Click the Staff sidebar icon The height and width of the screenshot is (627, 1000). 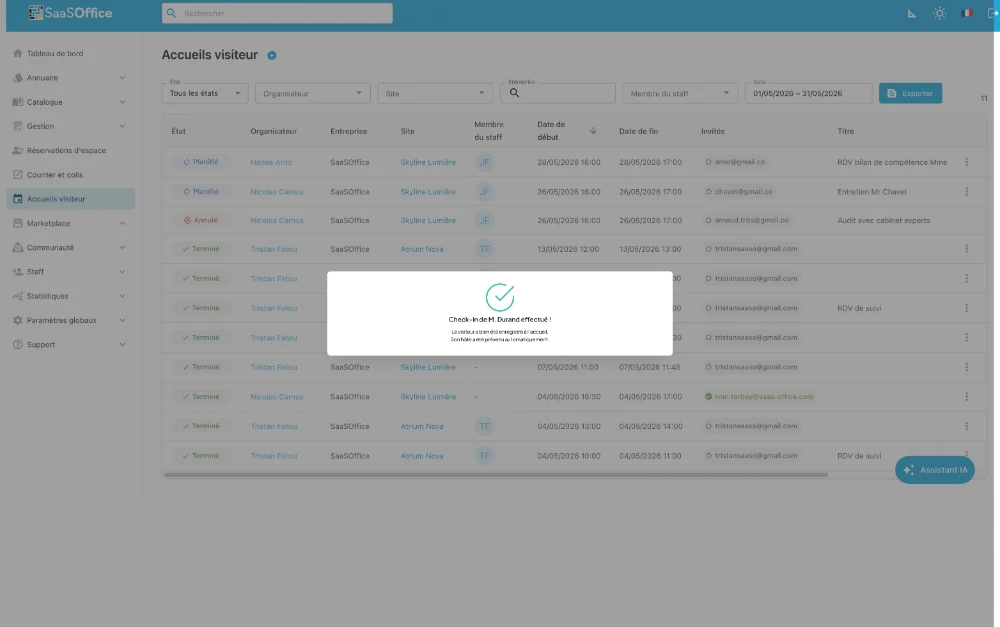[18, 272]
